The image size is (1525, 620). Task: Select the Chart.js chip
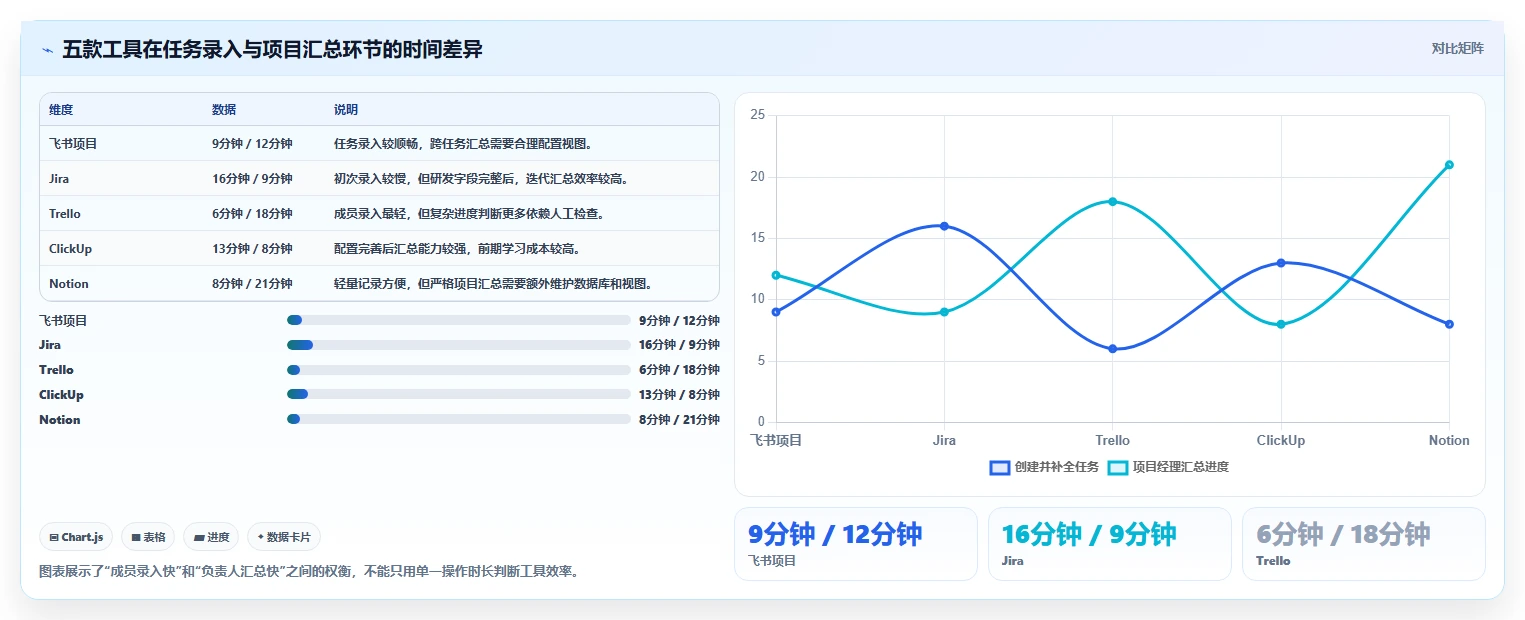pos(77,537)
